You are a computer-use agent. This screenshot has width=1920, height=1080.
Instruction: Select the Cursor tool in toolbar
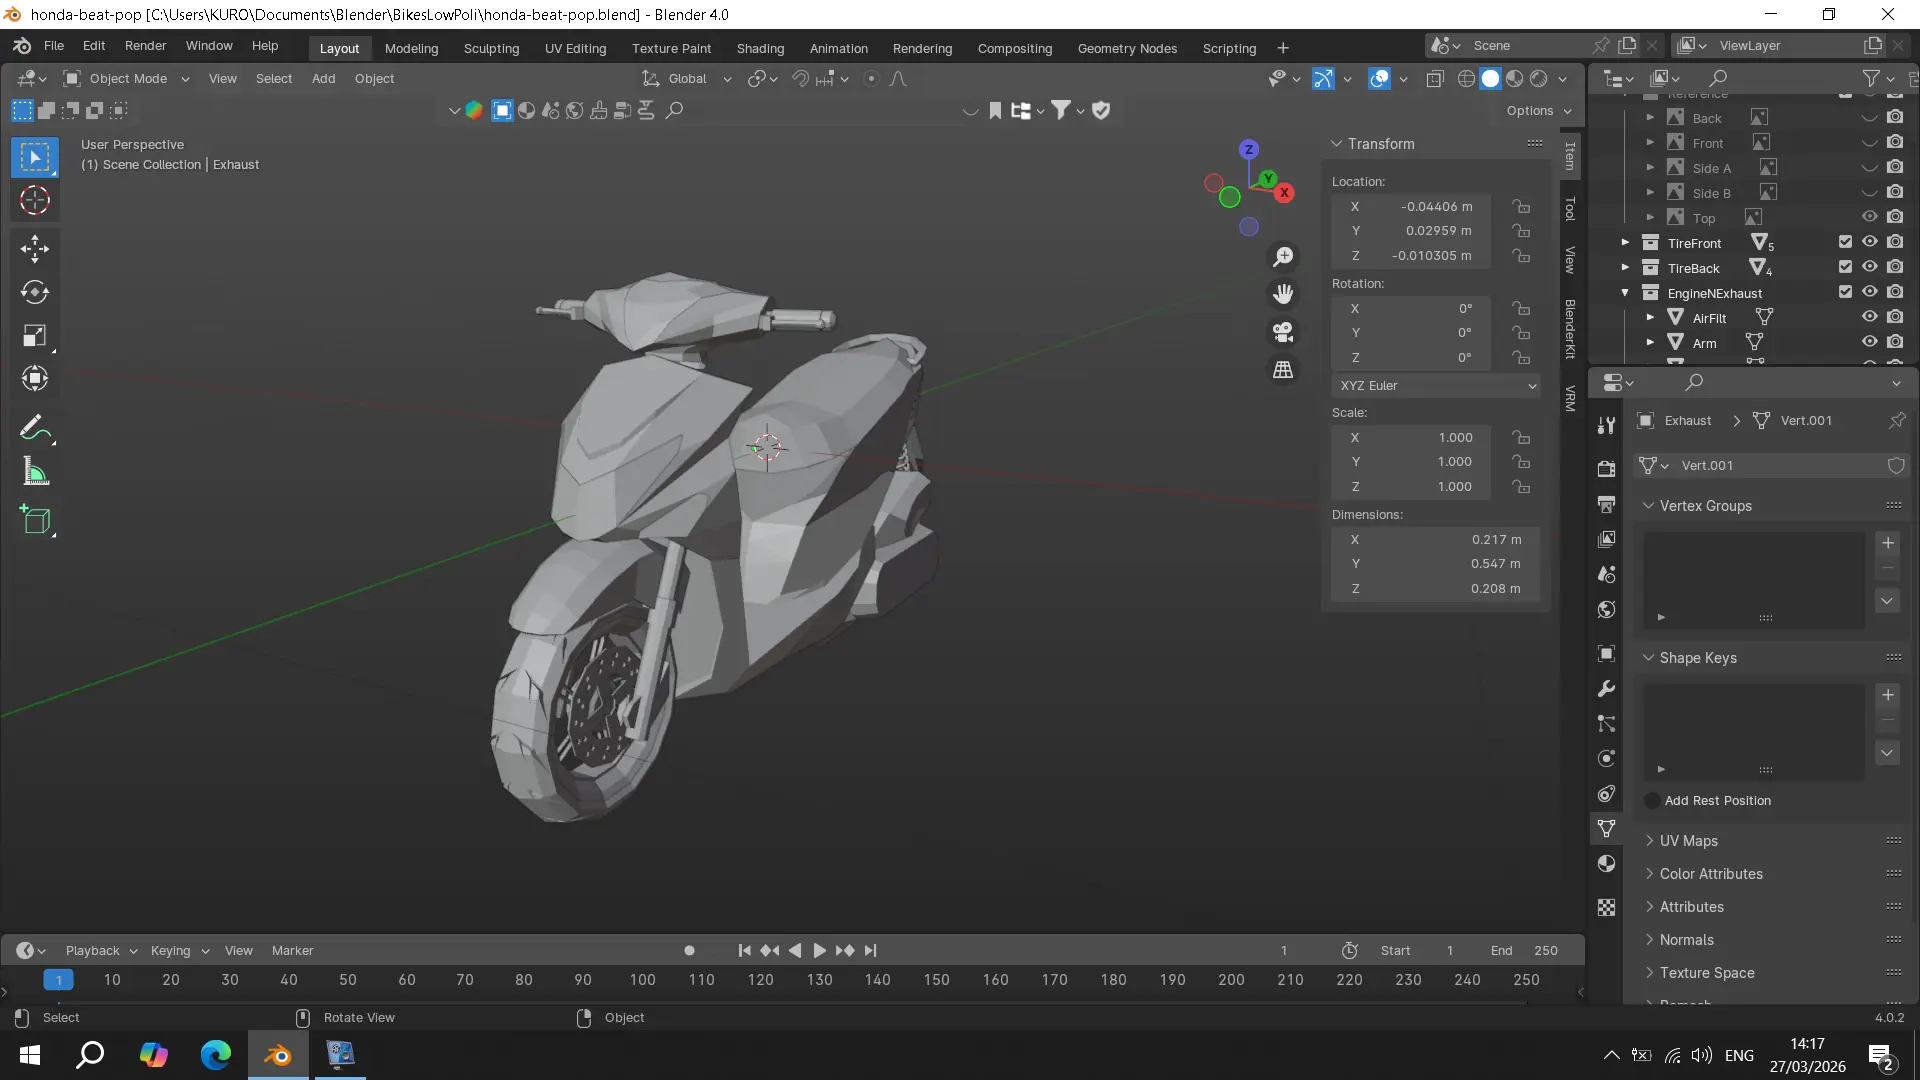click(35, 200)
